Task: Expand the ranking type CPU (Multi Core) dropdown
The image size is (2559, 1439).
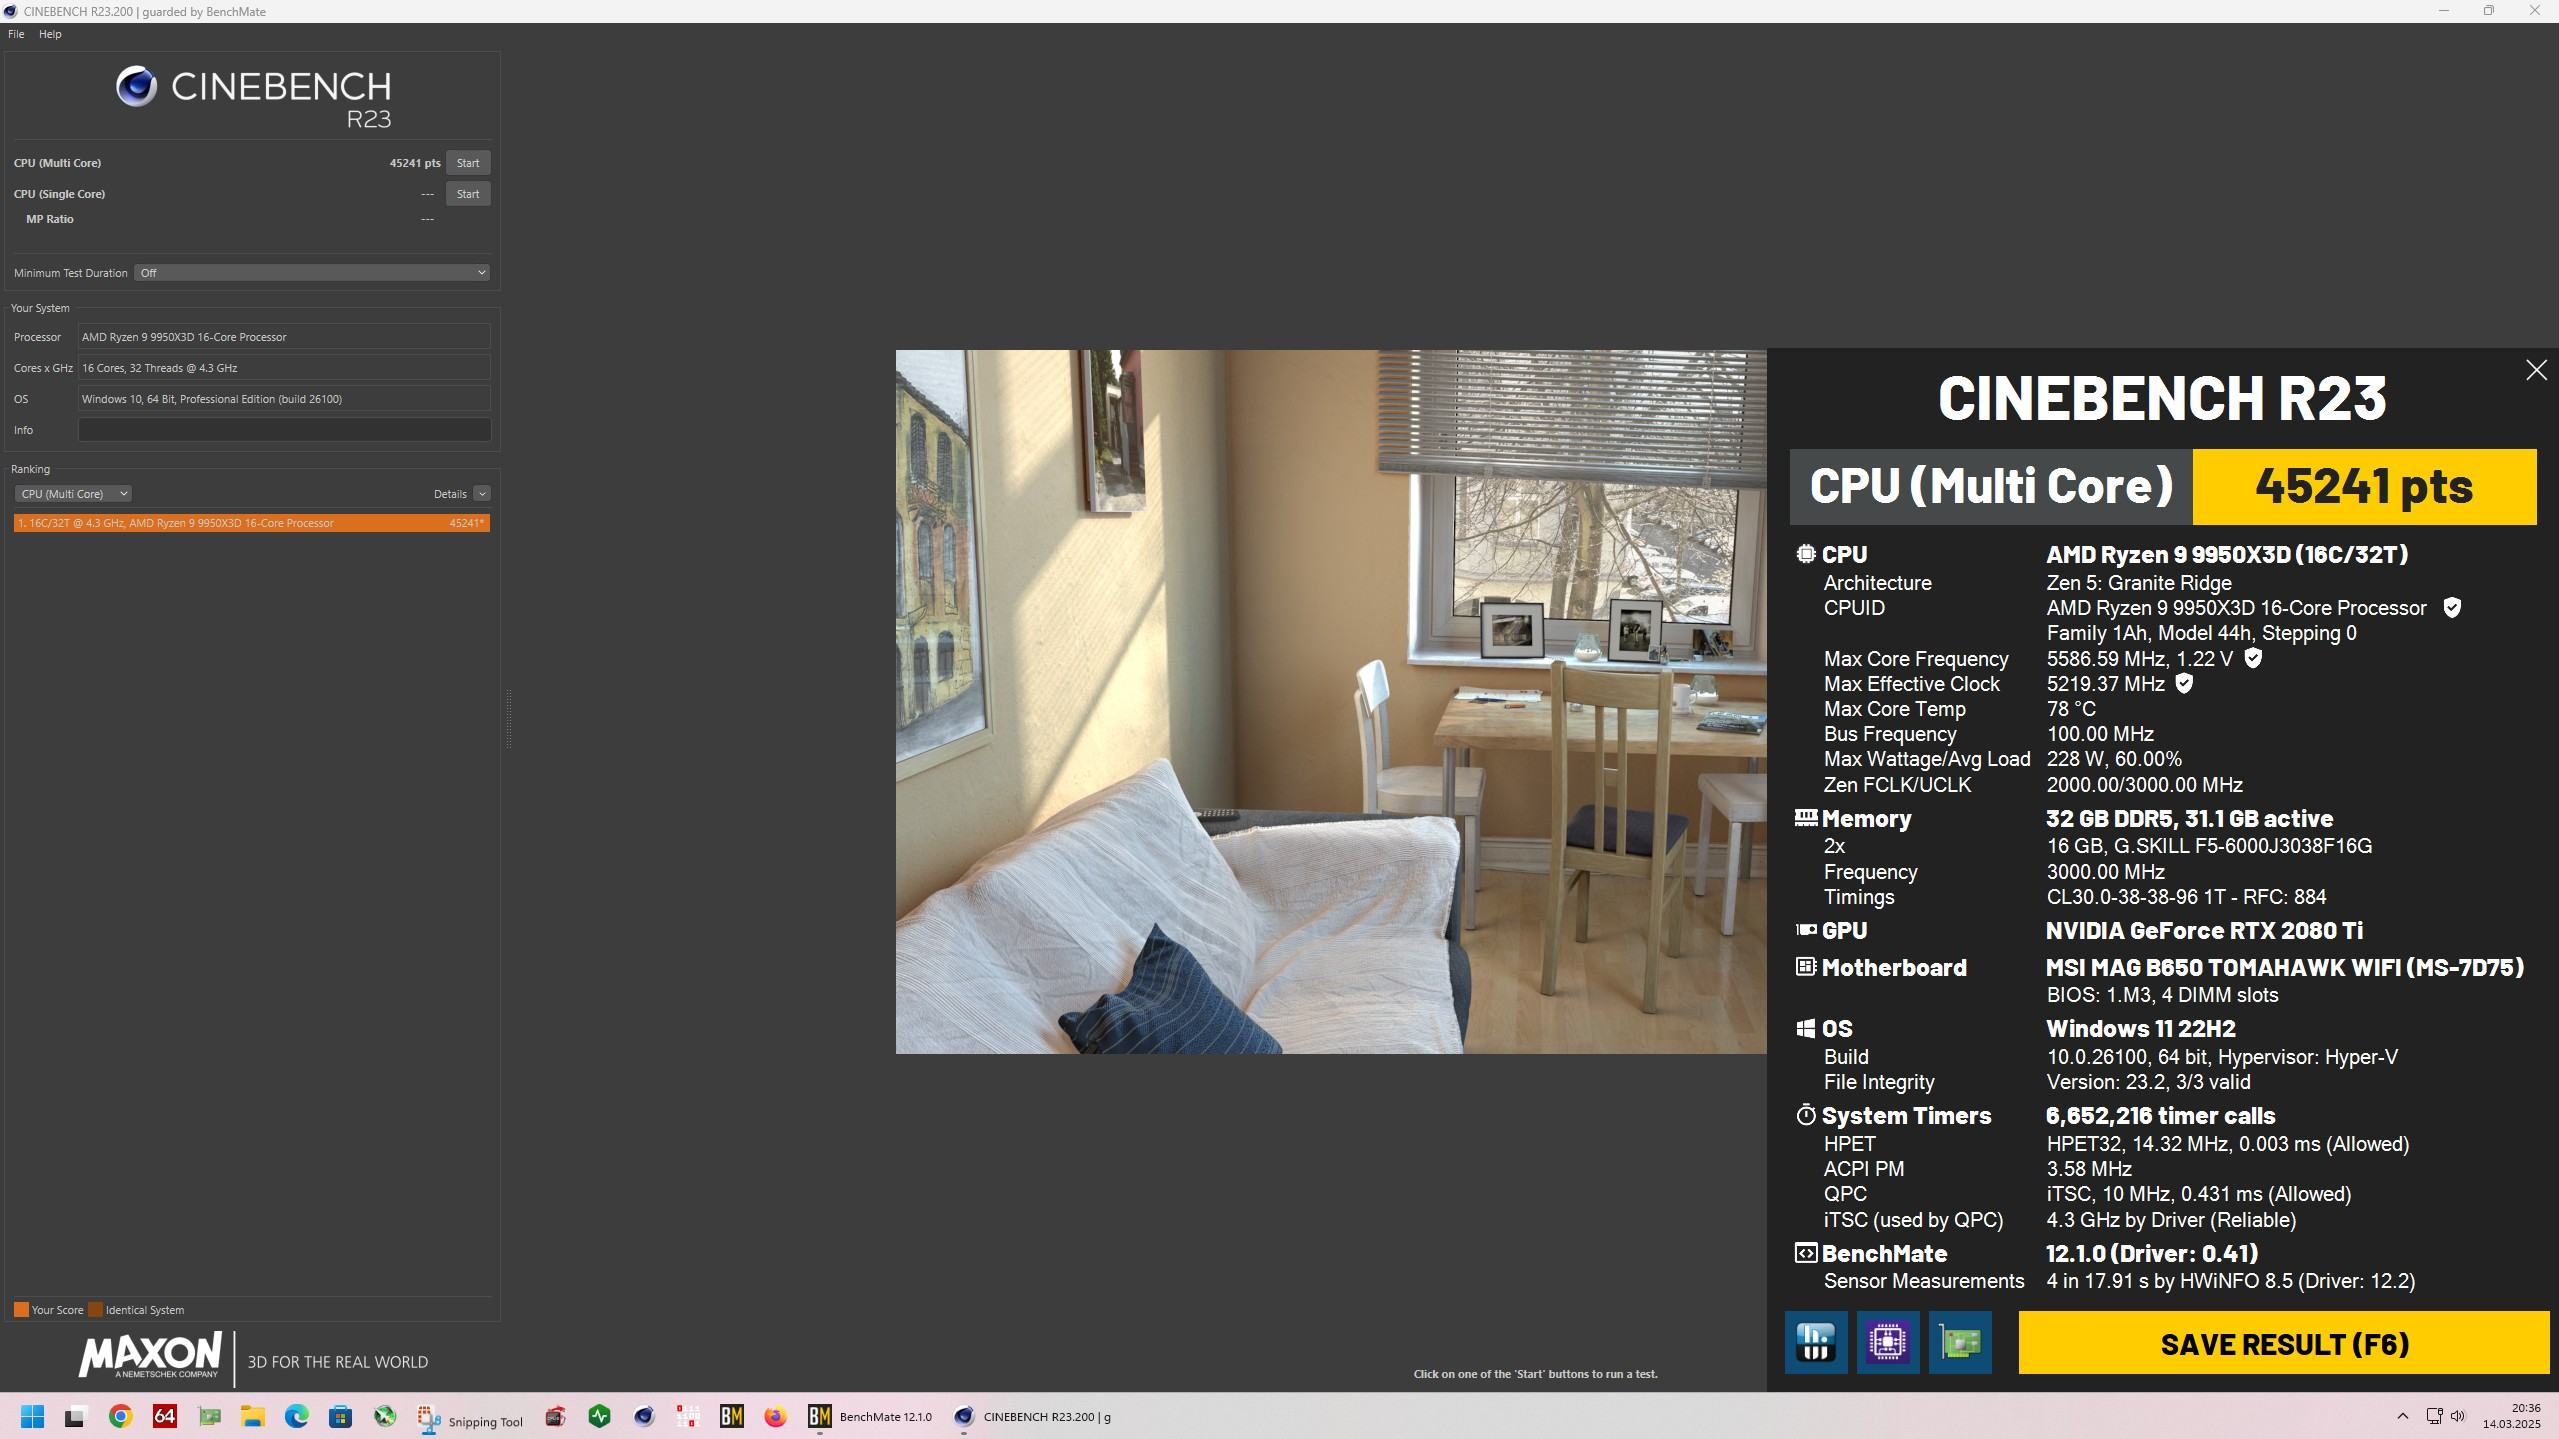Action: coord(73,494)
